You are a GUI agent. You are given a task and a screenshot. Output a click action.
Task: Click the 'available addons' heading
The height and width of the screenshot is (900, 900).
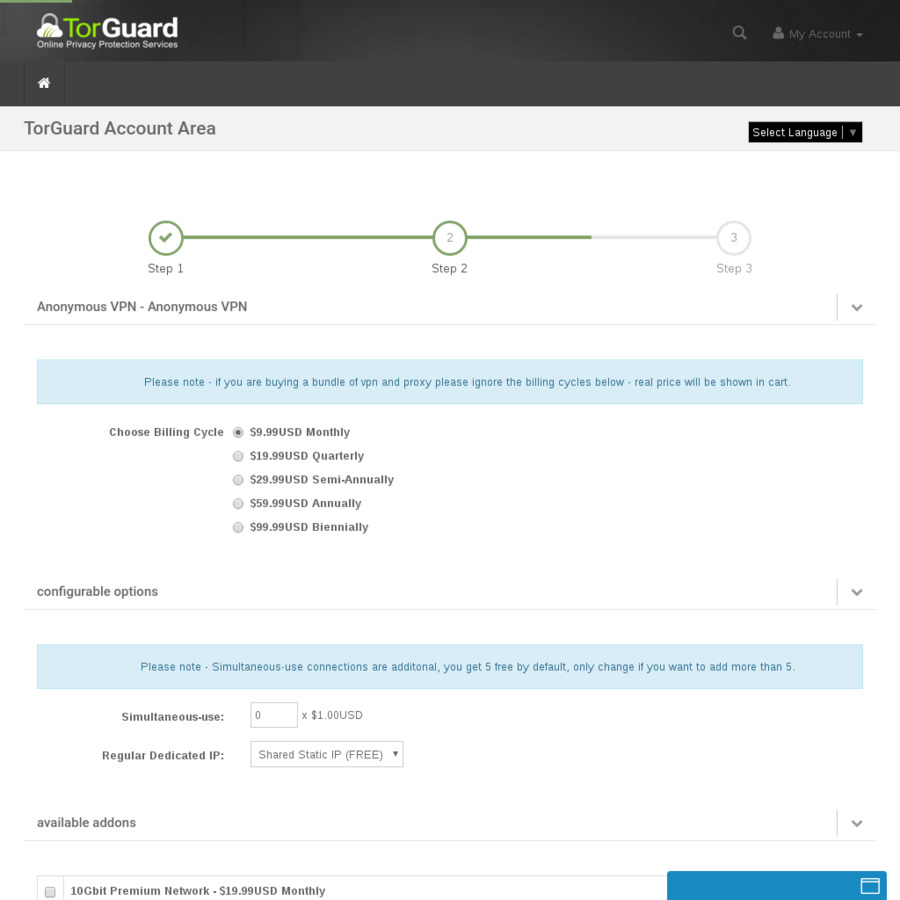pos(87,823)
